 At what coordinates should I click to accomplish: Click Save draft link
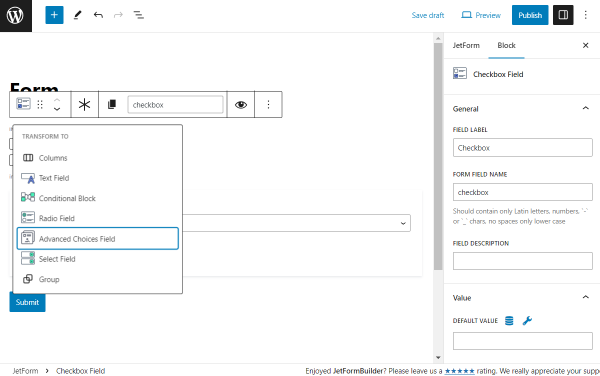coord(428,15)
